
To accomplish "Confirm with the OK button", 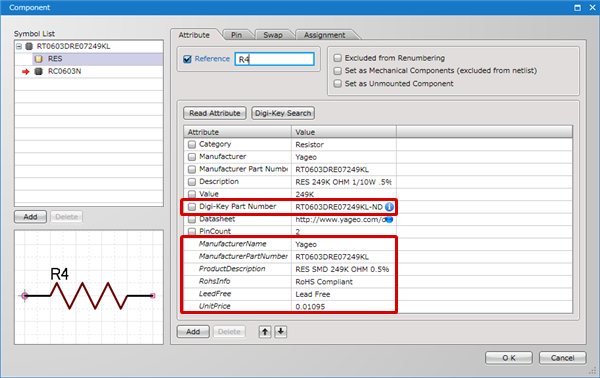I will click(509, 358).
